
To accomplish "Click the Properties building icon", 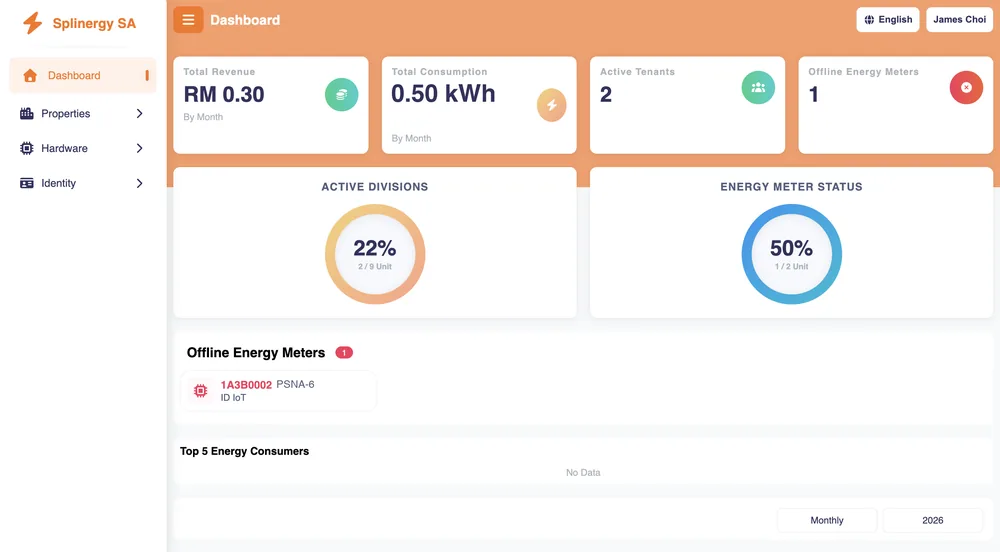I will pyautogui.click(x=27, y=113).
